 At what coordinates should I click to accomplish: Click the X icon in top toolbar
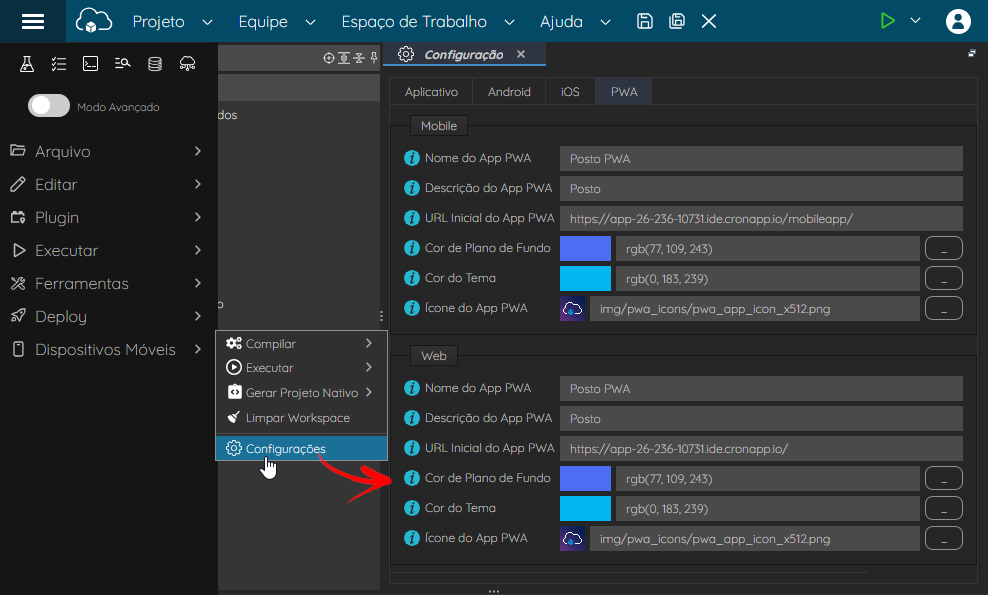pyautogui.click(x=709, y=21)
